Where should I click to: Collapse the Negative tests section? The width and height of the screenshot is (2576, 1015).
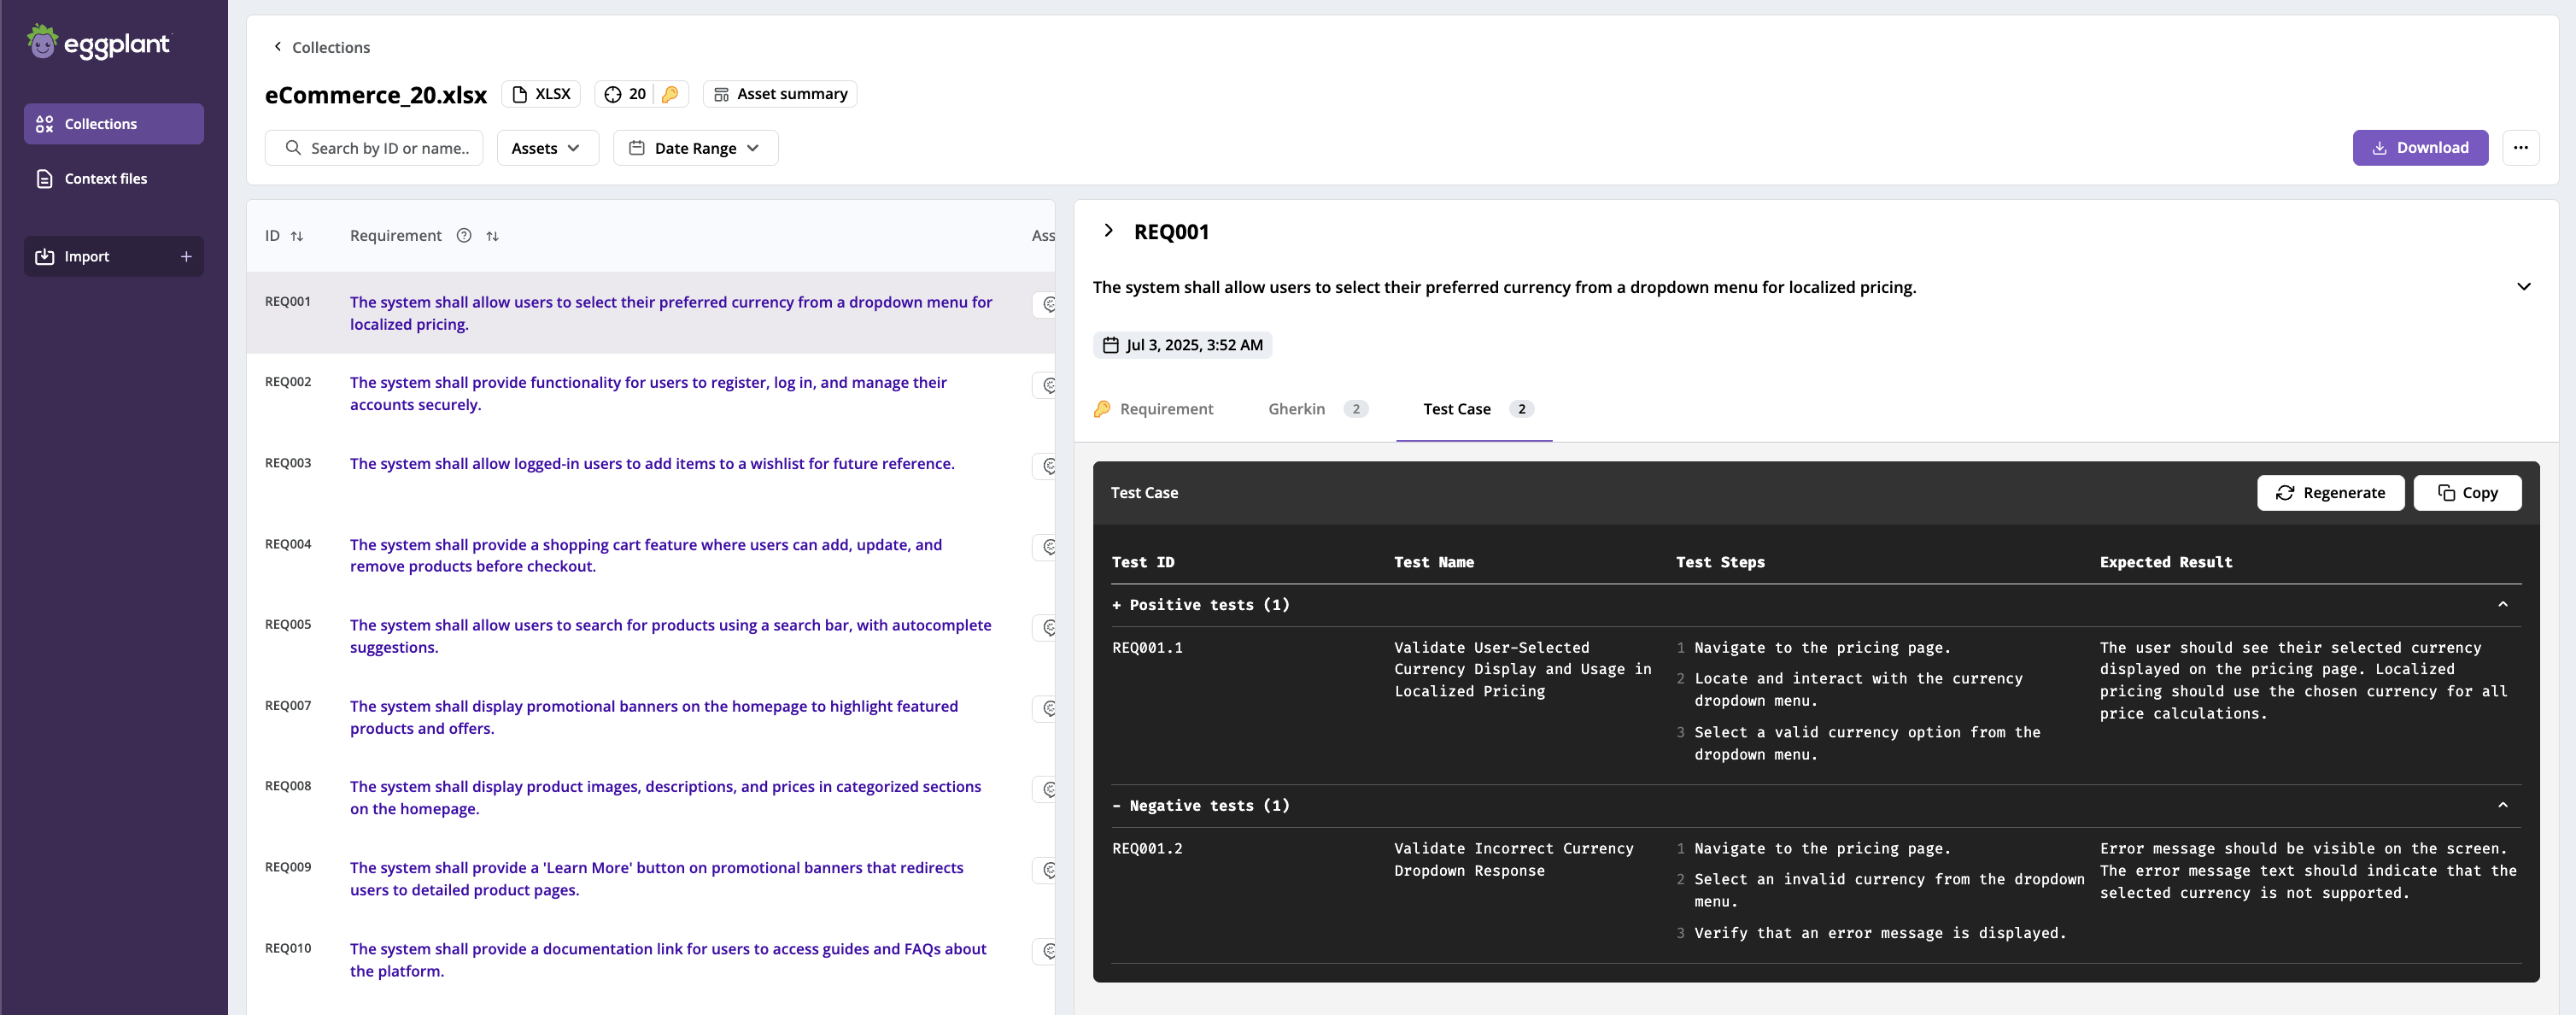pos(2502,806)
